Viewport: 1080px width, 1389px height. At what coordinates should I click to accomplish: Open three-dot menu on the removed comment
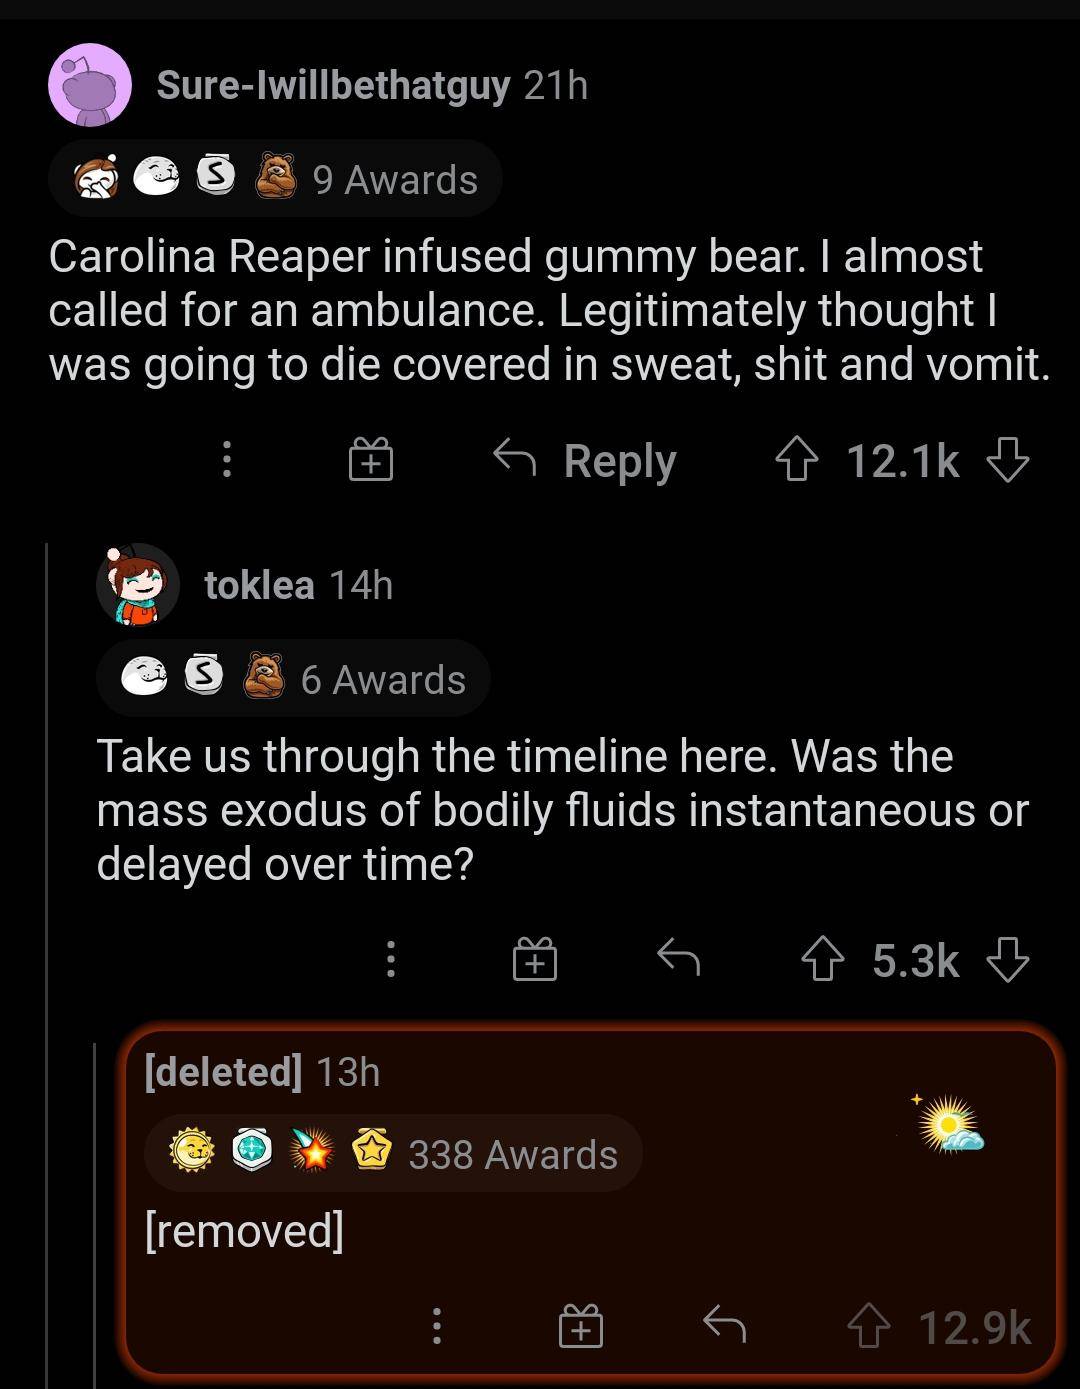[x=436, y=1327]
